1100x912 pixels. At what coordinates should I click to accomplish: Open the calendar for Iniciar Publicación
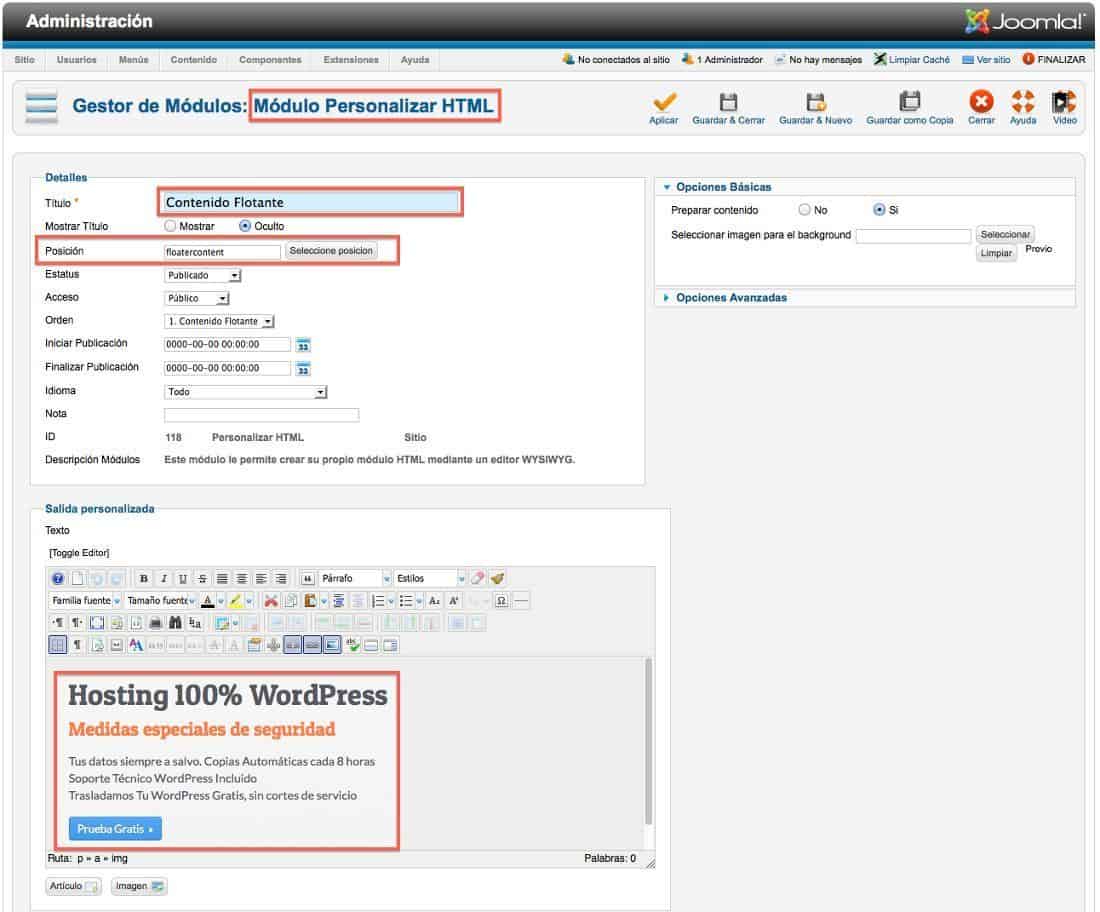point(303,345)
